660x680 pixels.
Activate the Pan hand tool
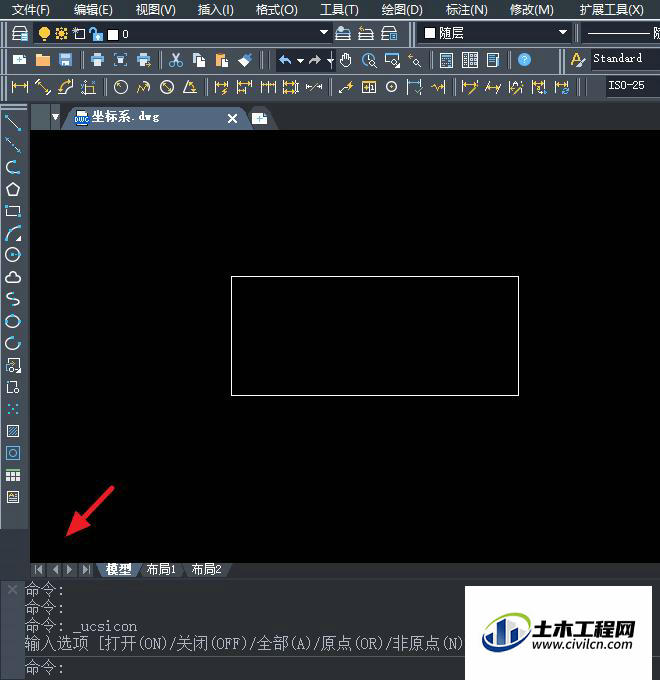(346, 60)
